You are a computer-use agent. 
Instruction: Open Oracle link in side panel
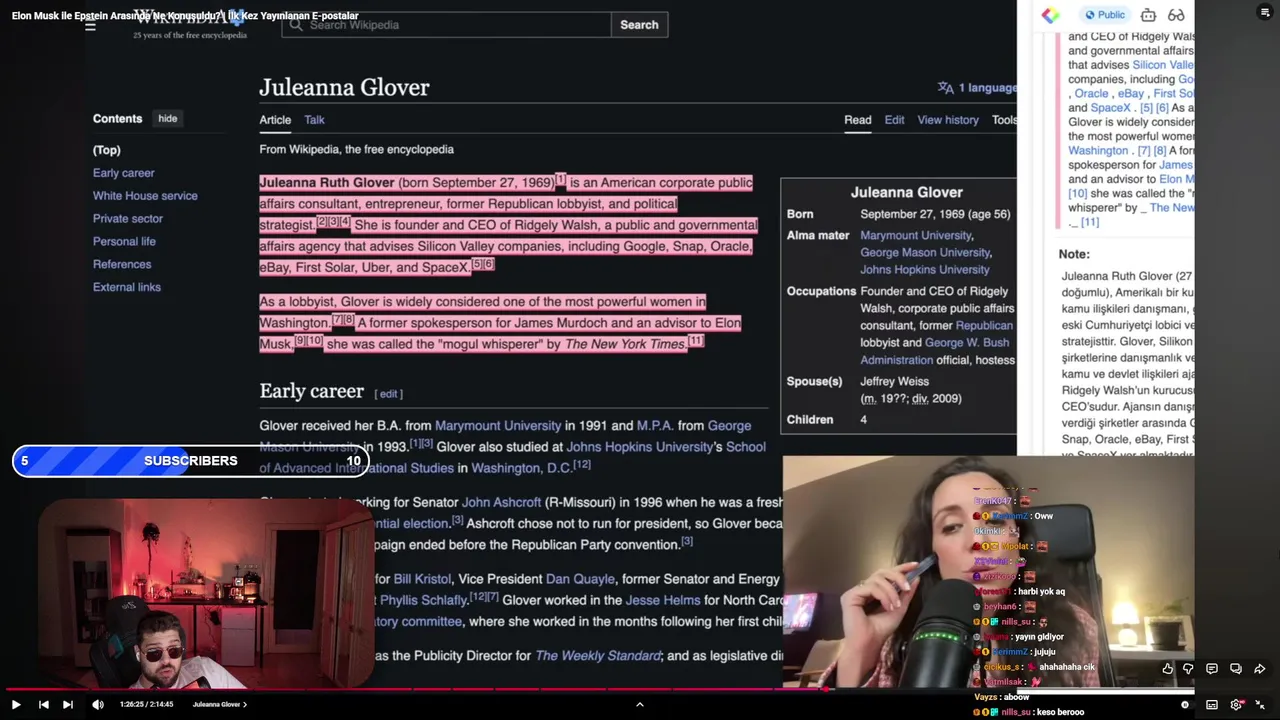(1091, 94)
